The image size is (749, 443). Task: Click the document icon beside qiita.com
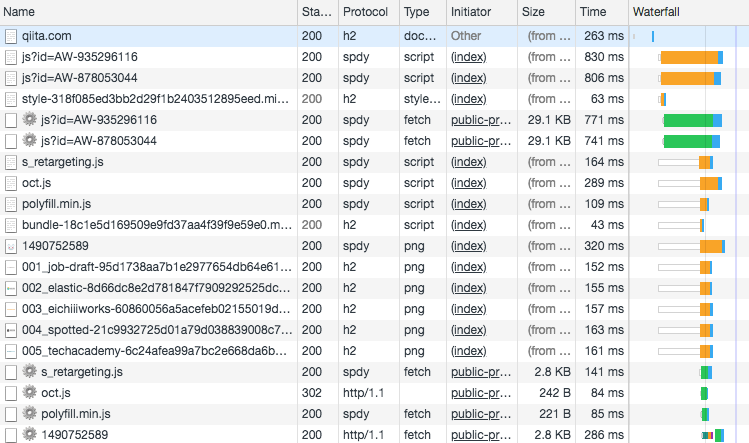coord(11,36)
